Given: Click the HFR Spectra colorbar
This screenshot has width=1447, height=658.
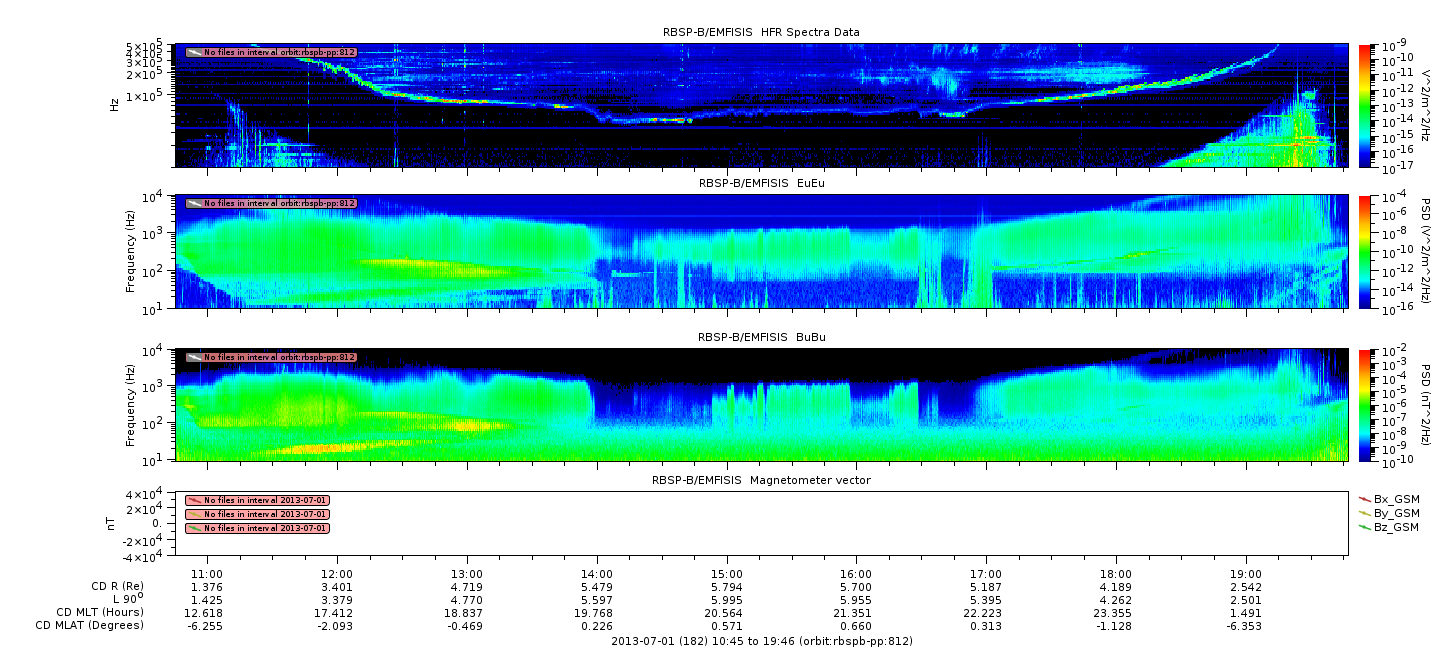Looking at the screenshot, I should pyautogui.click(x=1364, y=105).
